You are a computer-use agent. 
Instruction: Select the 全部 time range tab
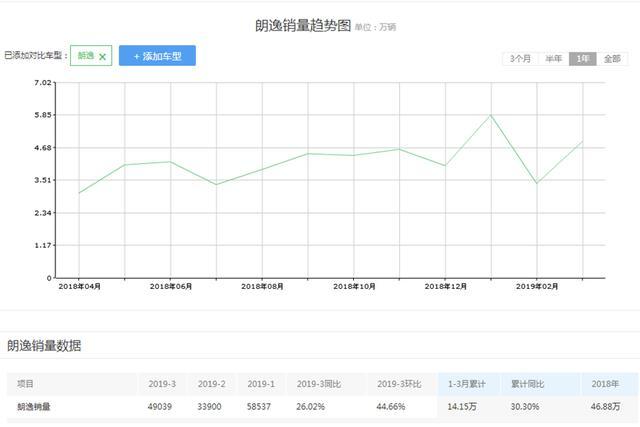click(x=612, y=59)
